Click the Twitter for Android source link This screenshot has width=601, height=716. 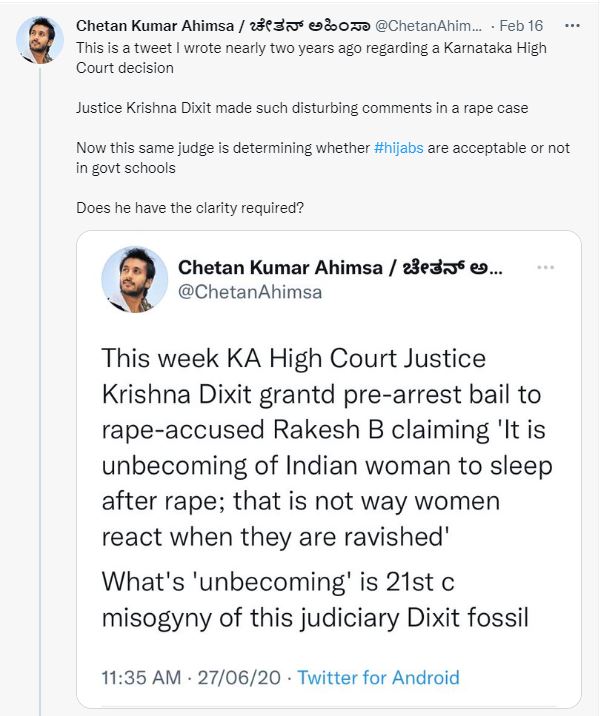378,677
